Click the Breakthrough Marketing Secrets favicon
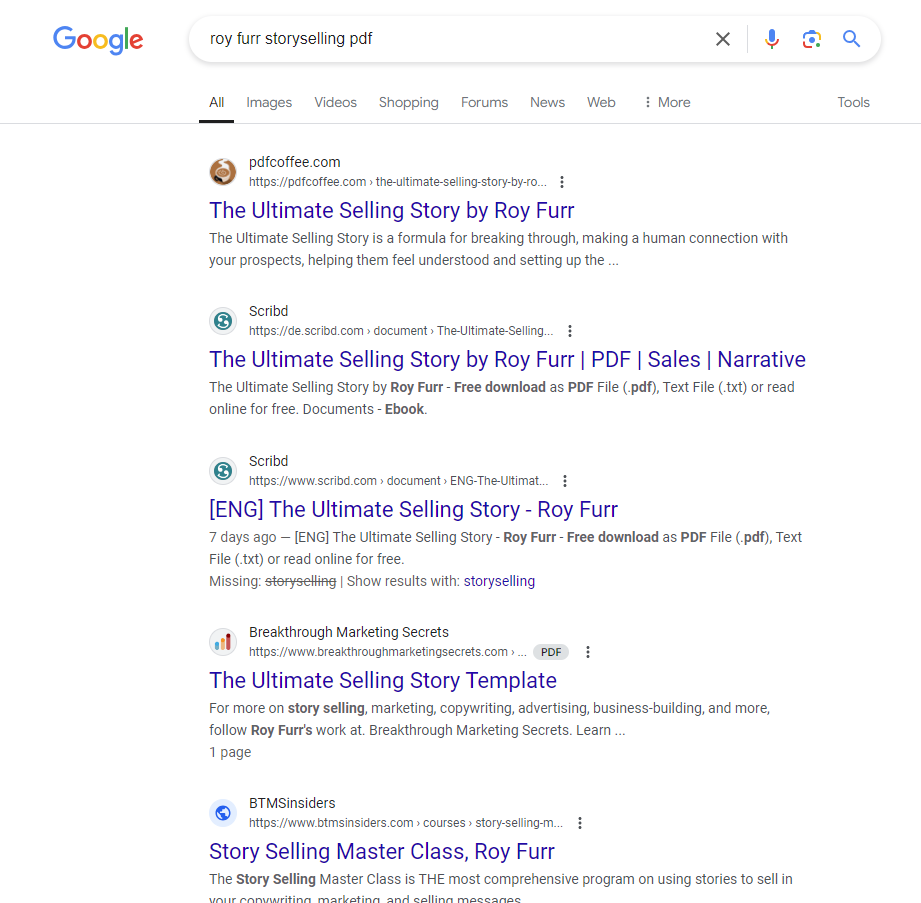Screen dimensions: 921x903 coord(223,642)
